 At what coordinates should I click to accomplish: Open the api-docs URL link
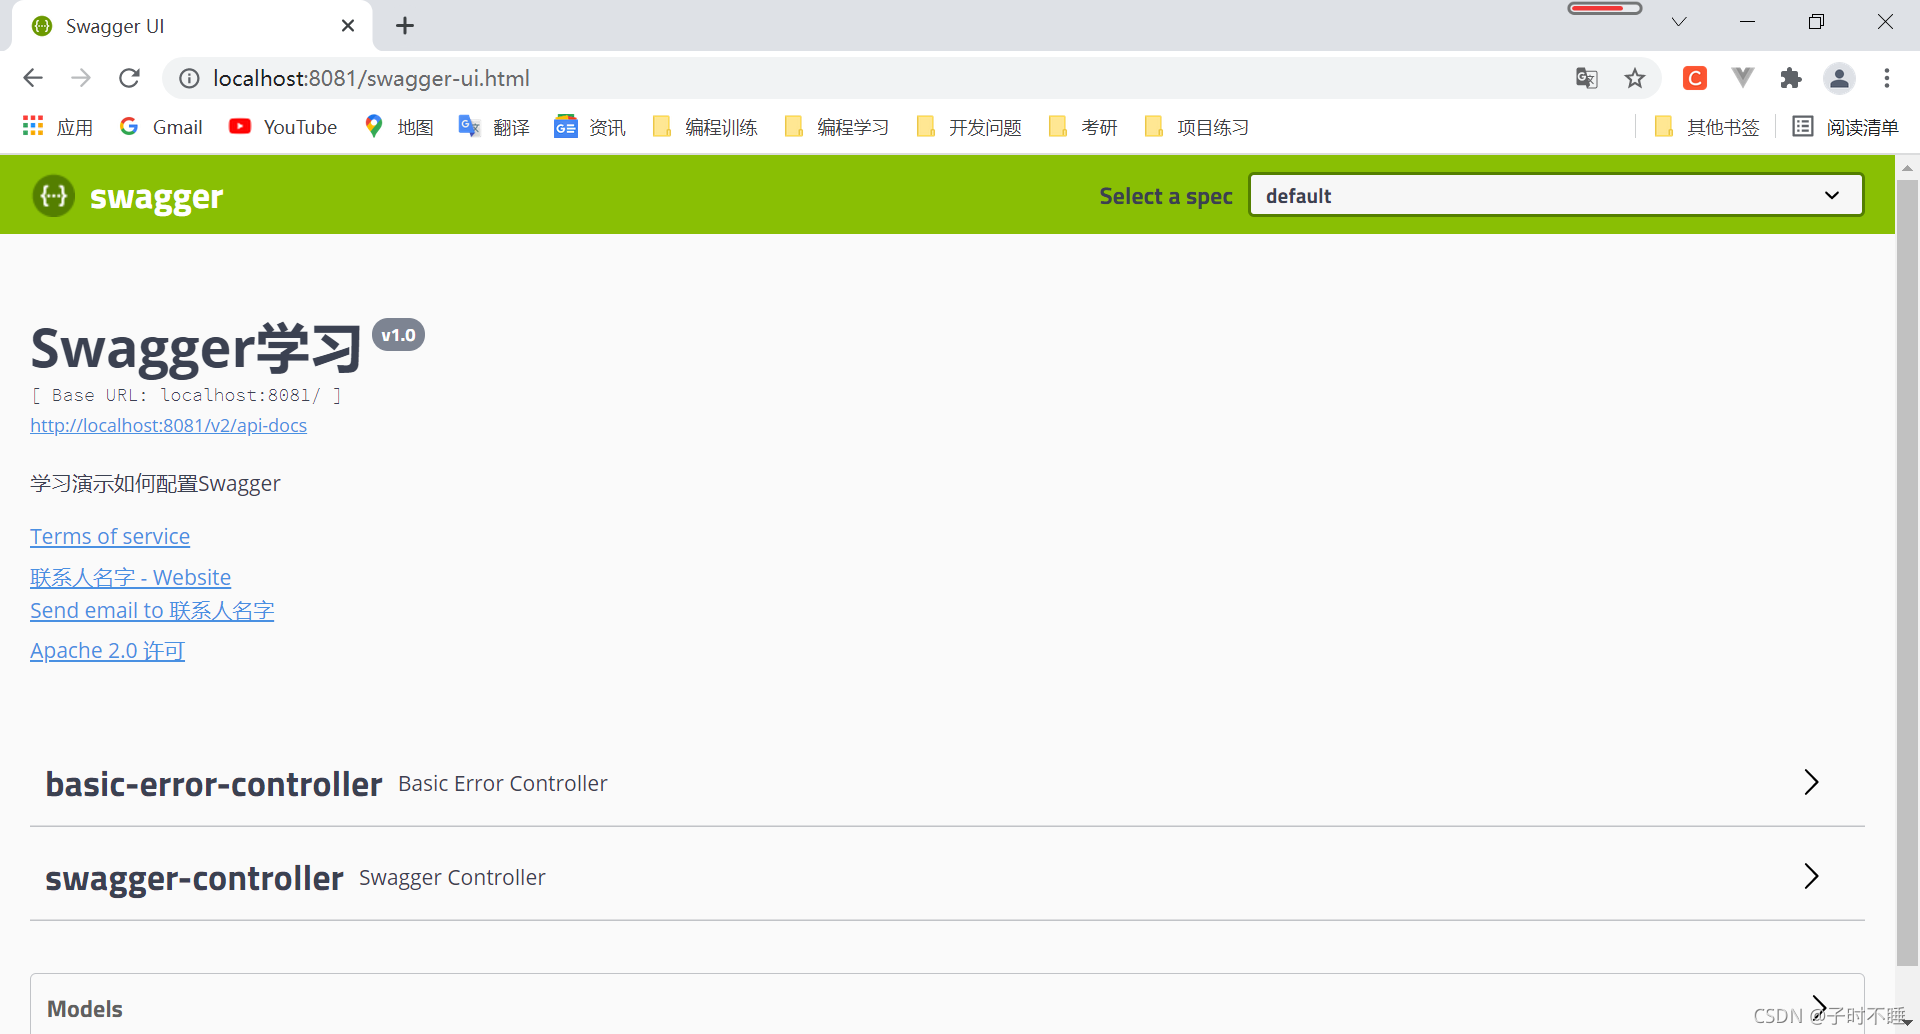tap(168, 425)
